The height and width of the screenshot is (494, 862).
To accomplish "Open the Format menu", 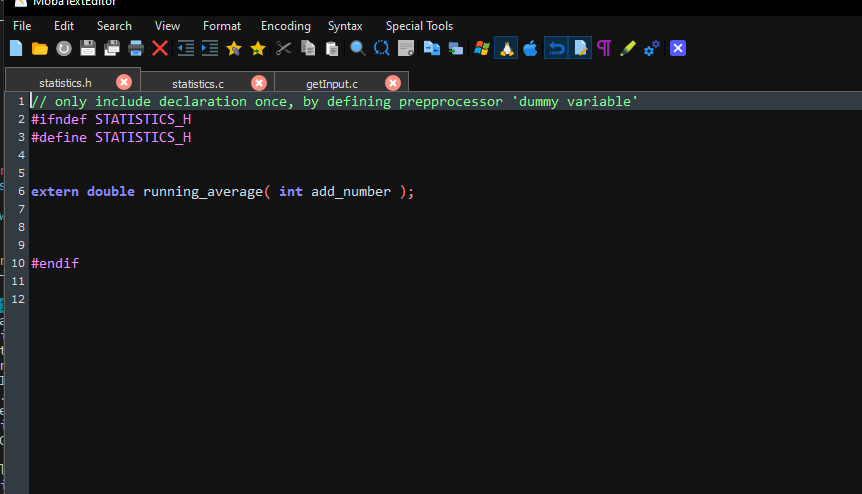I will tap(222, 26).
